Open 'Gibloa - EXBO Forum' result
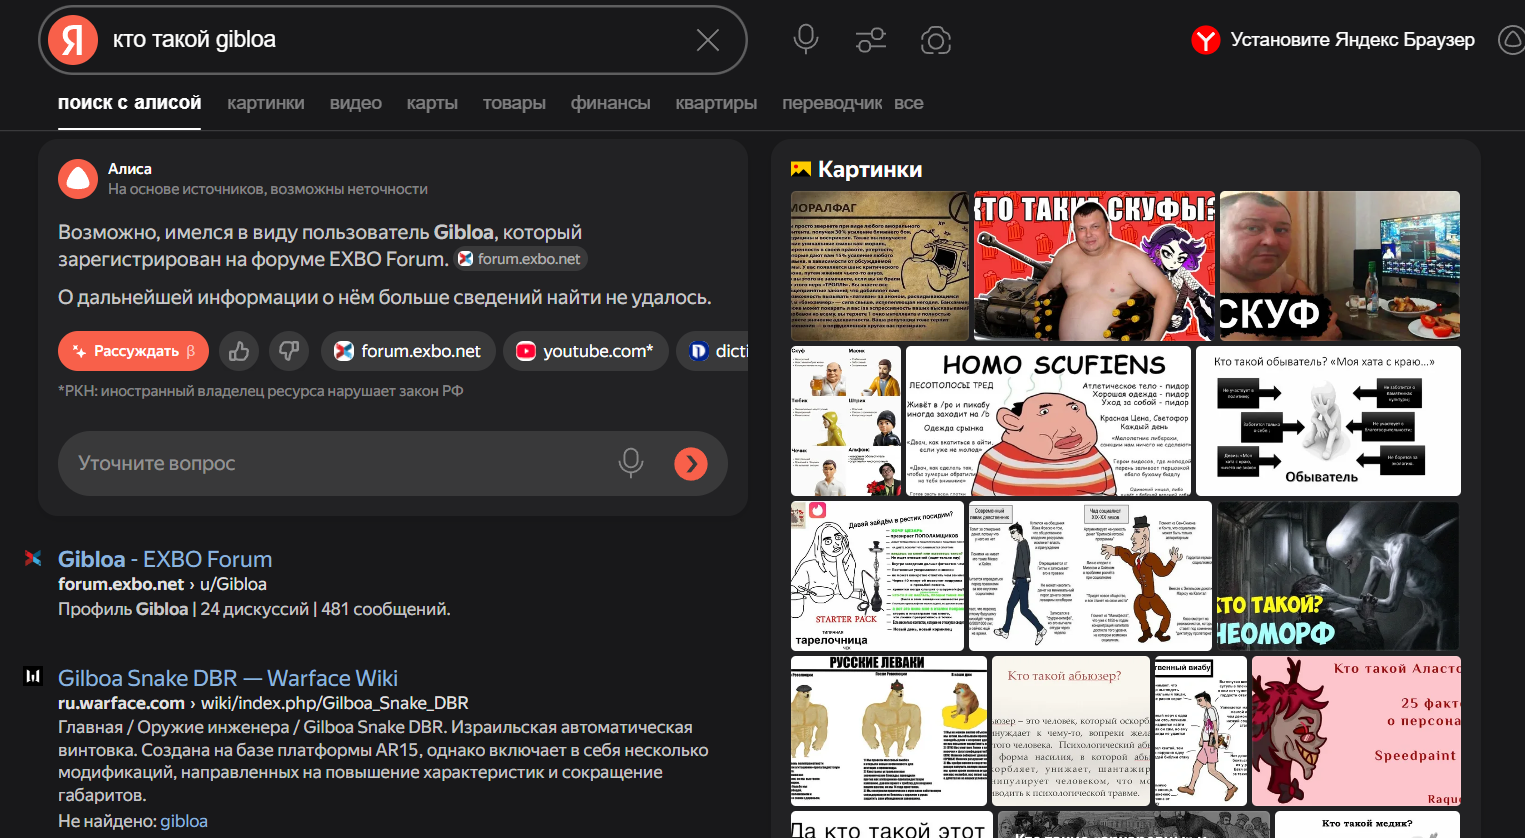Image resolution: width=1525 pixels, height=838 pixels. (x=165, y=559)
